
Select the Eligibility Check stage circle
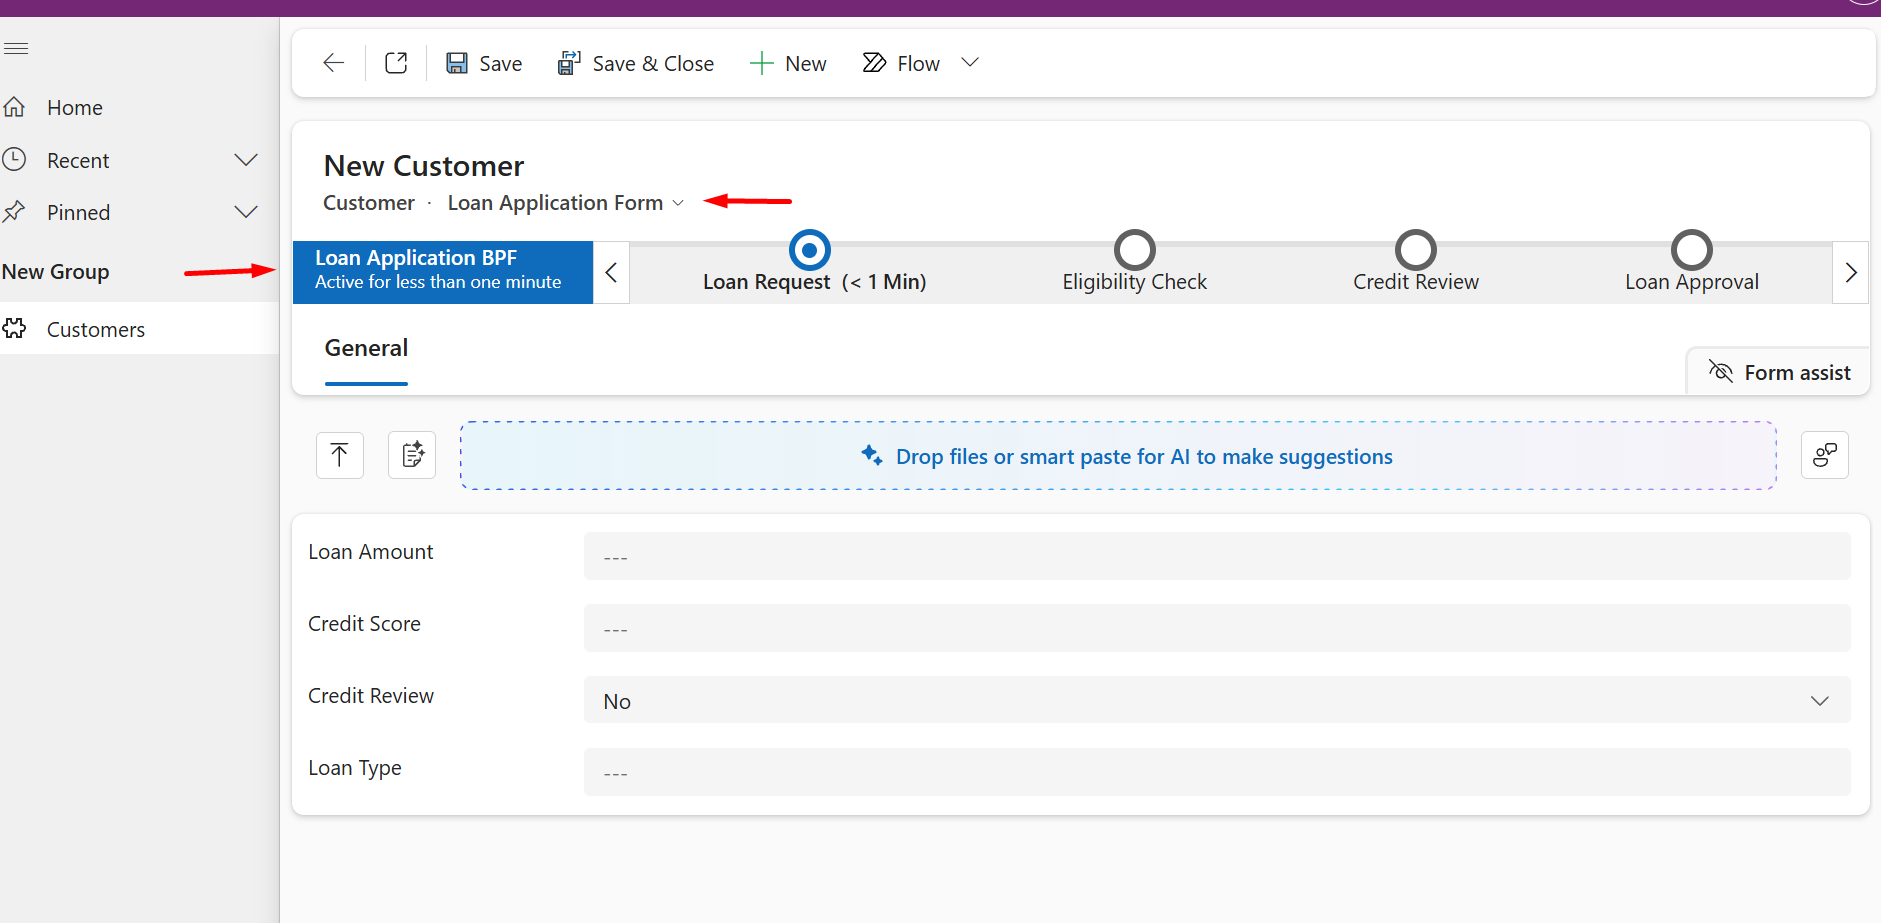point(1135,250)
